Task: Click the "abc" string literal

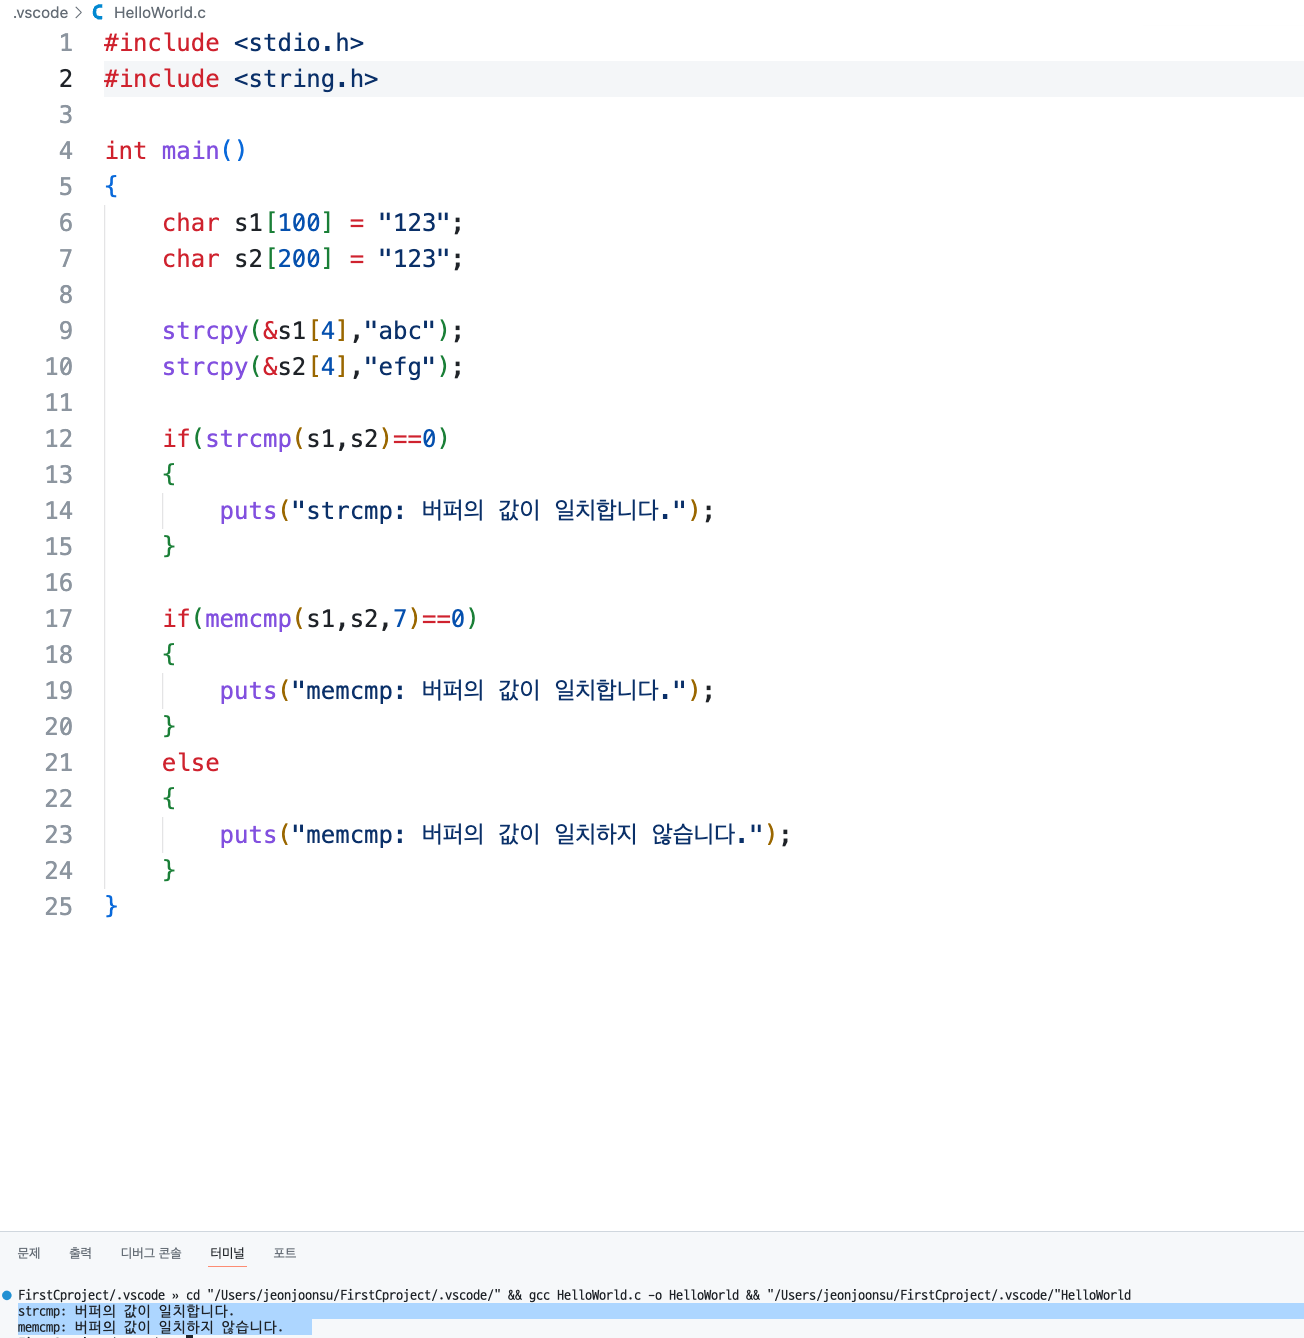Action: (x=400, y=331)
